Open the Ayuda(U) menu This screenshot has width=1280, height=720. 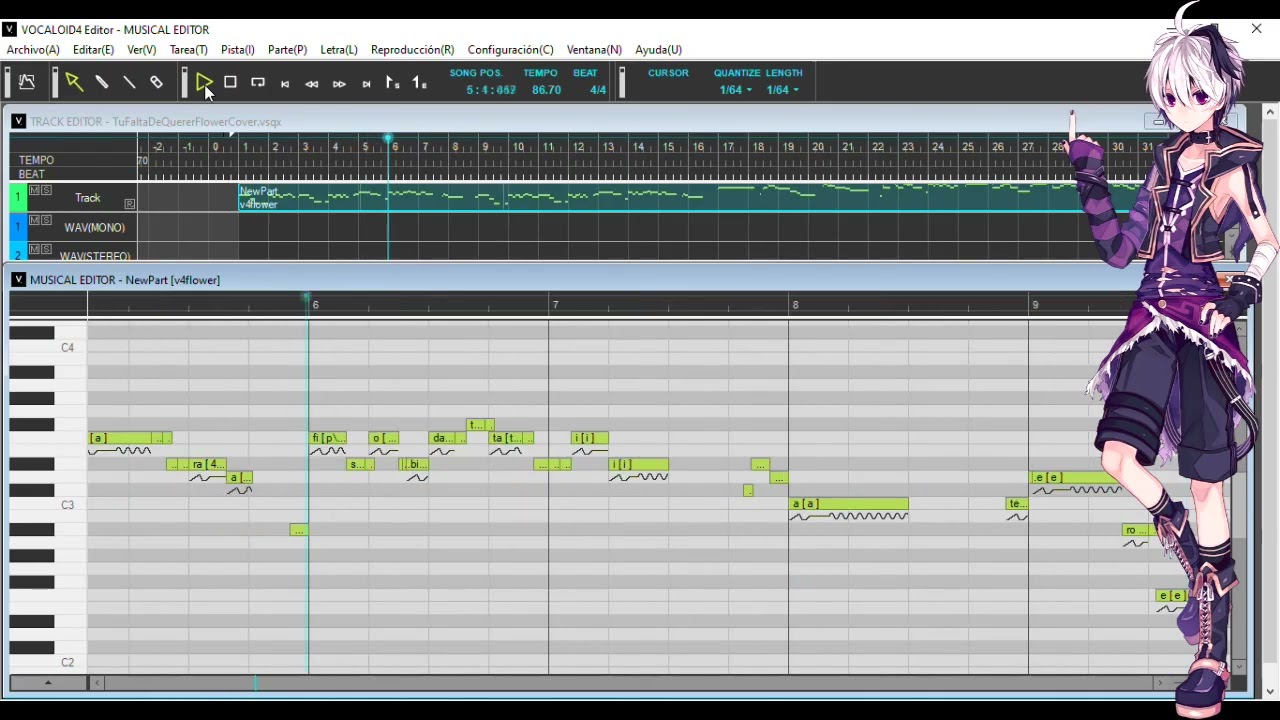point(658,49)
